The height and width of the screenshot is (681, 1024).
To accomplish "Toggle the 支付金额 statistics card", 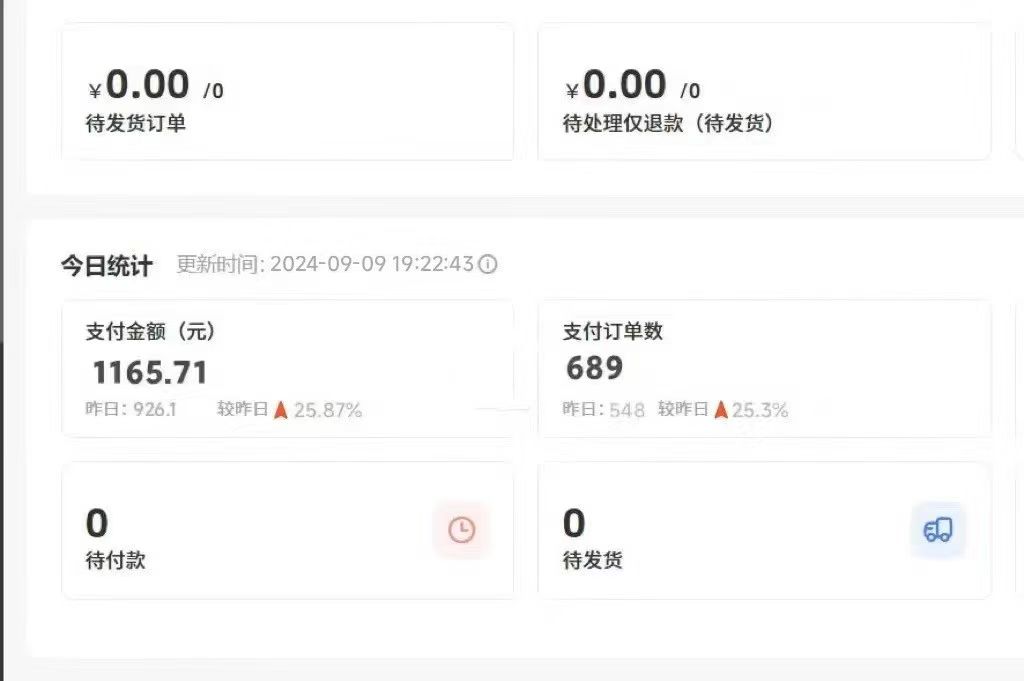I will coord(288,368).
